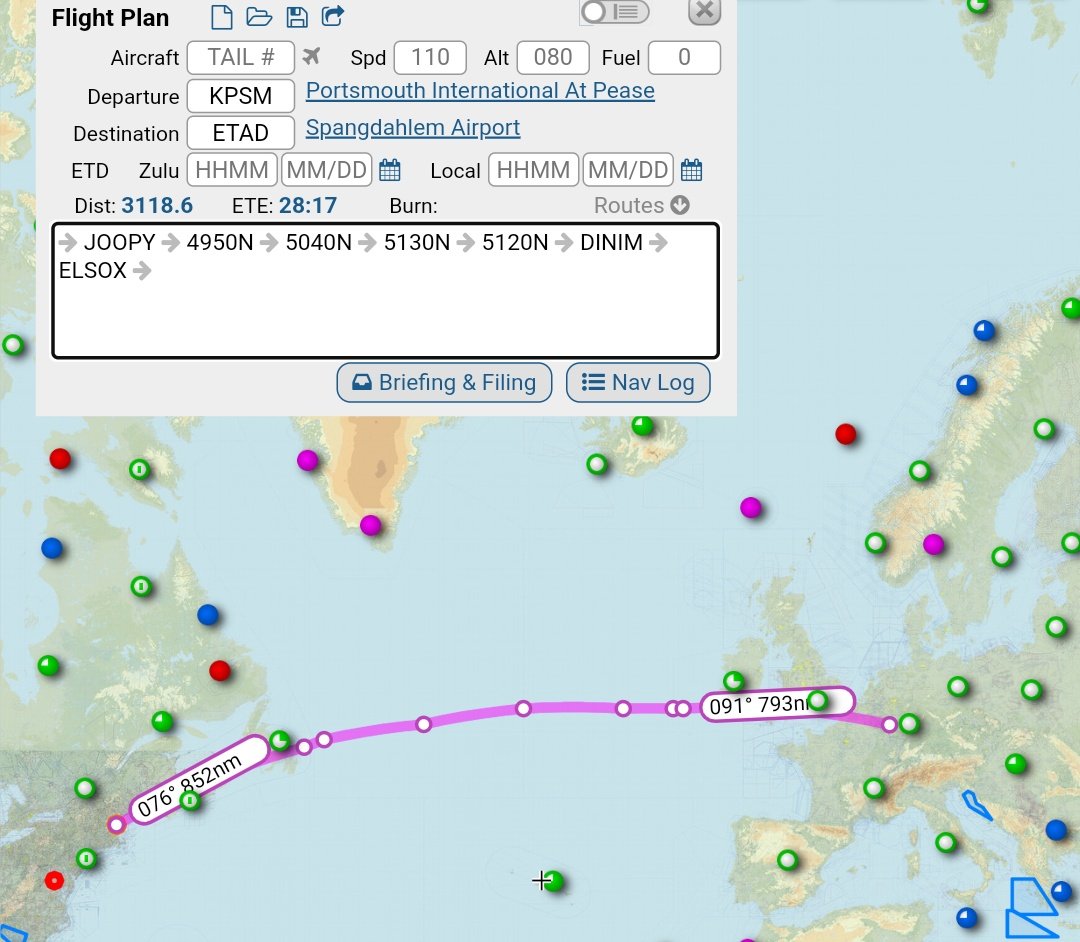1080x942 pixels.
Task: Click the red airport marker in the Norwegian Sea
Action: click(x=845, y=434)
